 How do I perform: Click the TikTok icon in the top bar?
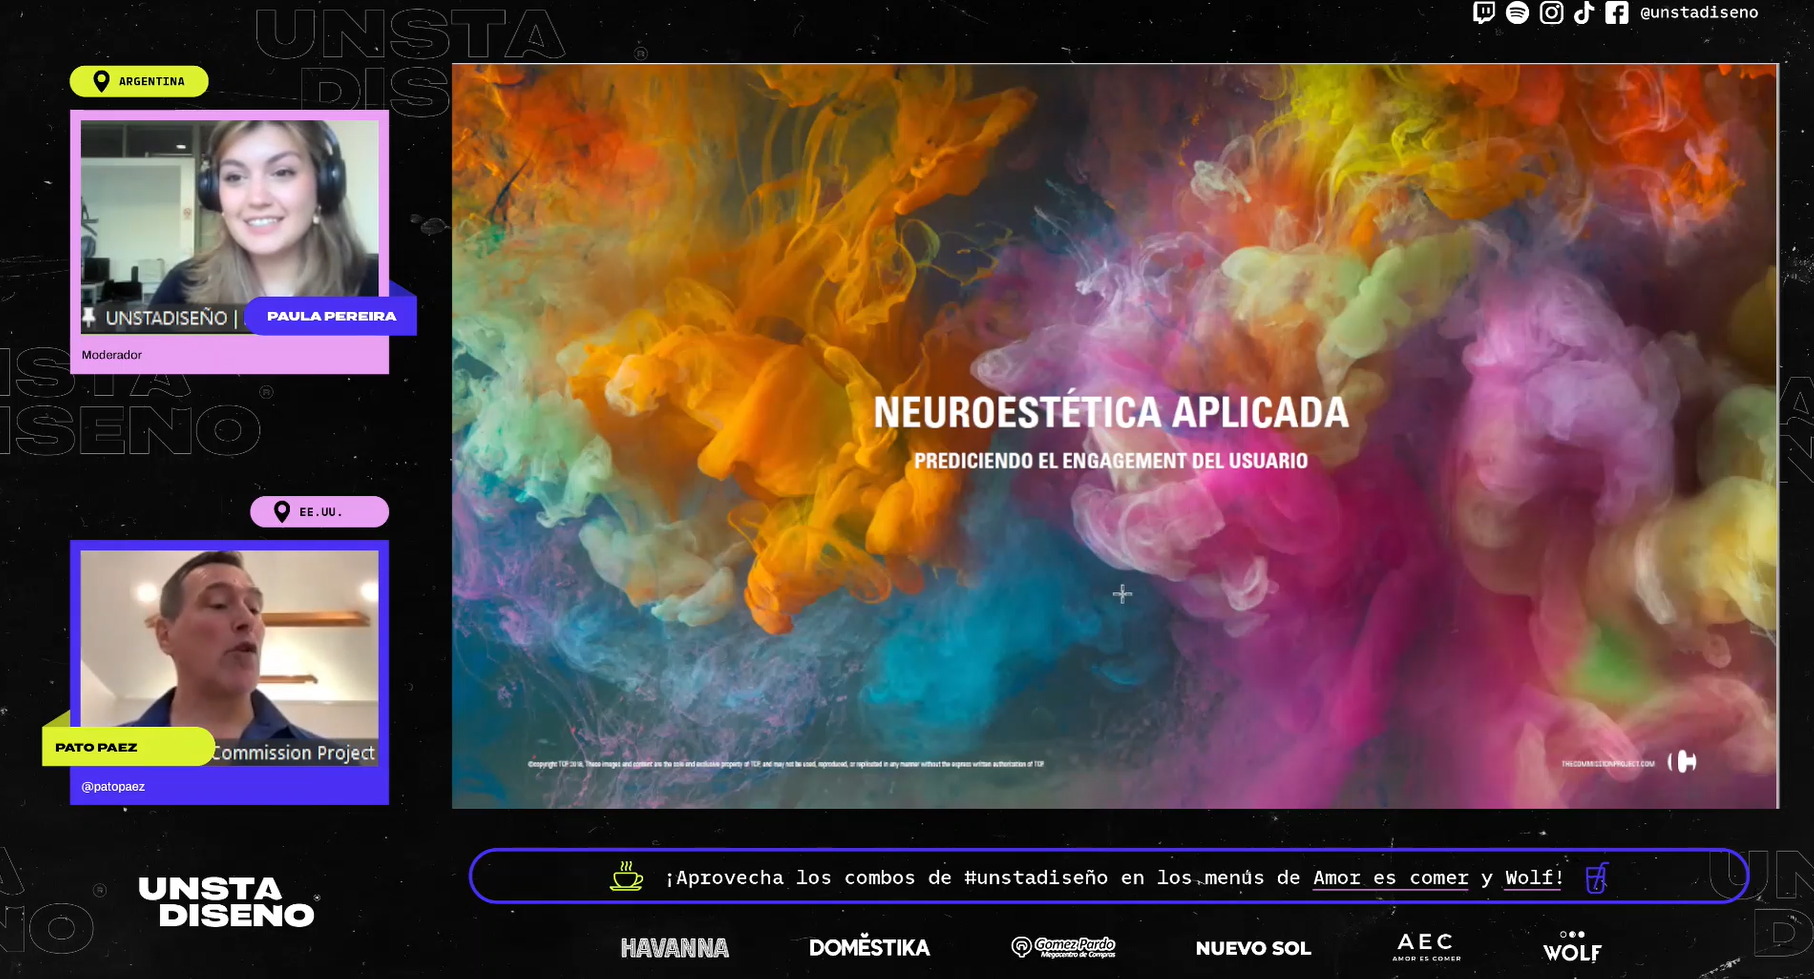[x=1584, y=13]
